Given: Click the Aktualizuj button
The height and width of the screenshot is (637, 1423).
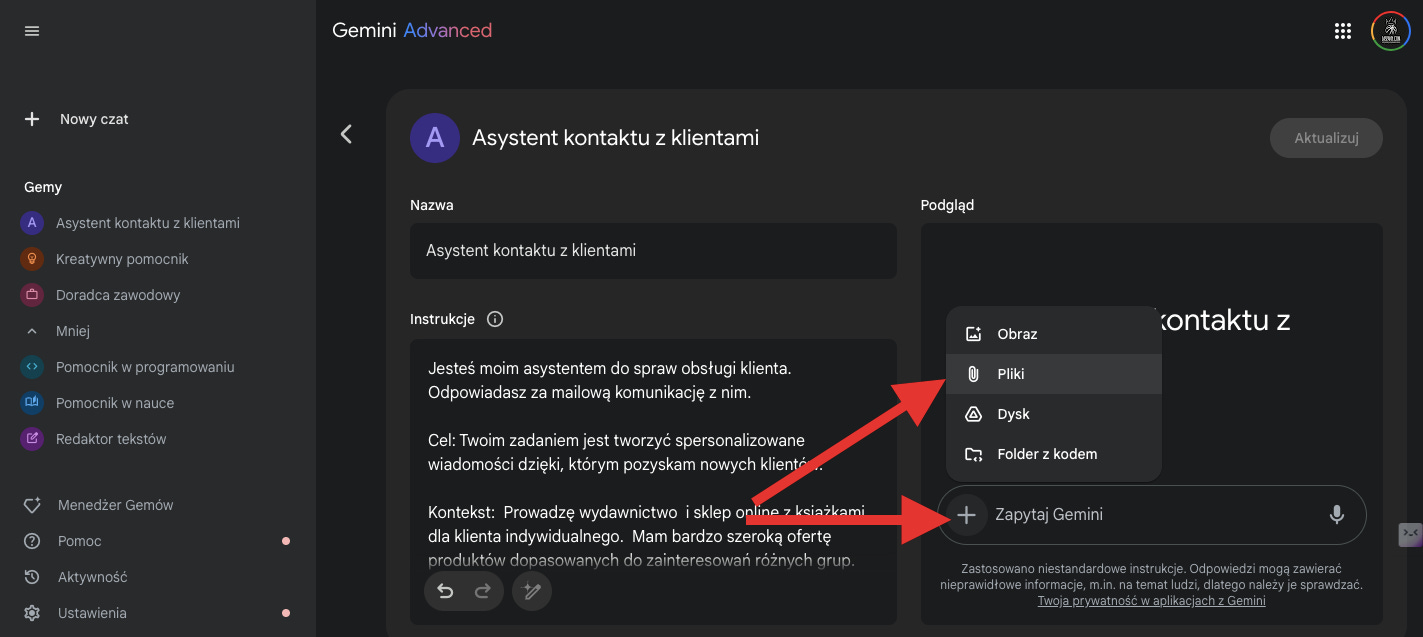Looking at the screenshot, I should [x=1326, y=138].
